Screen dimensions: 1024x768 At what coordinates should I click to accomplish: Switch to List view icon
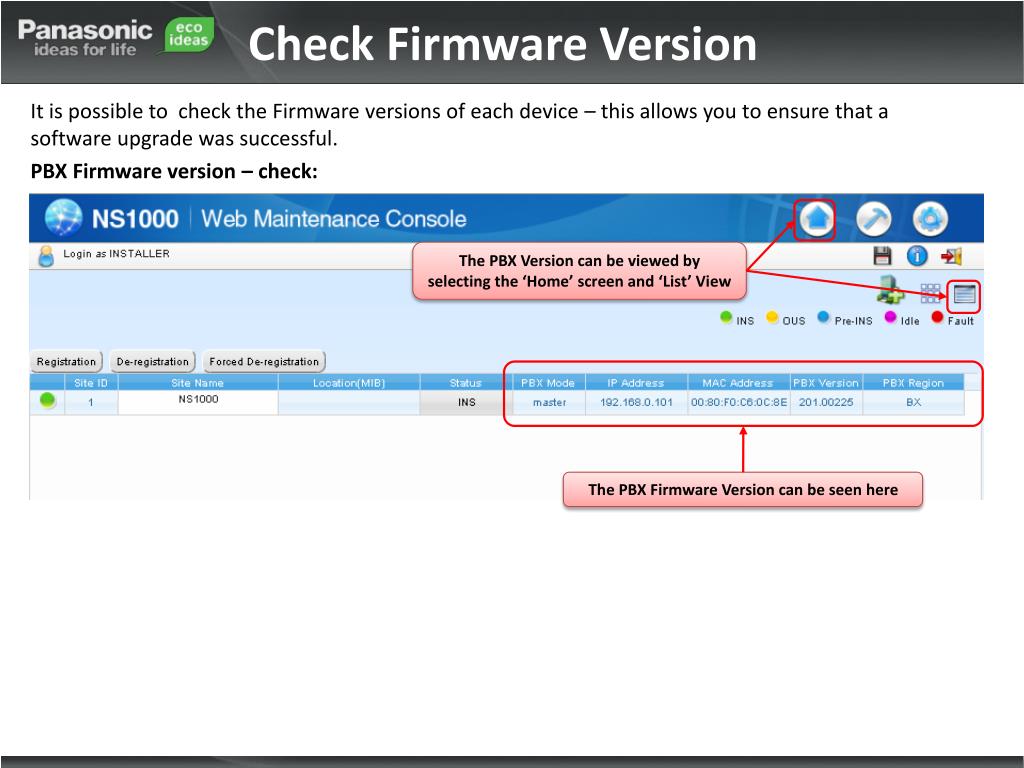(964, 295)
